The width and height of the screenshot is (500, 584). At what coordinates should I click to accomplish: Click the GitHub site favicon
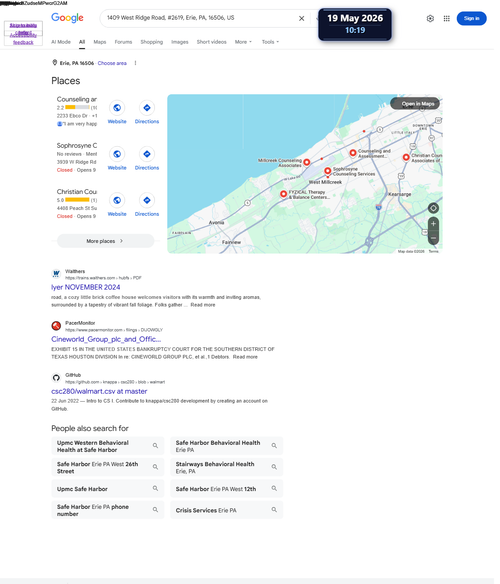[x=56, y=378]
